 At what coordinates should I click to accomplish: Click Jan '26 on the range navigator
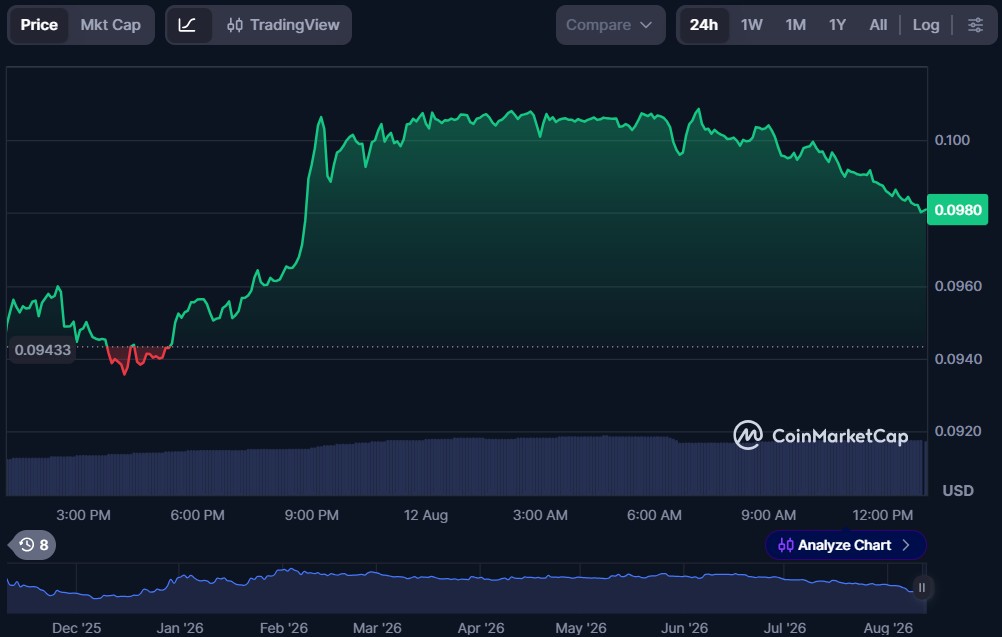point(180,628)
